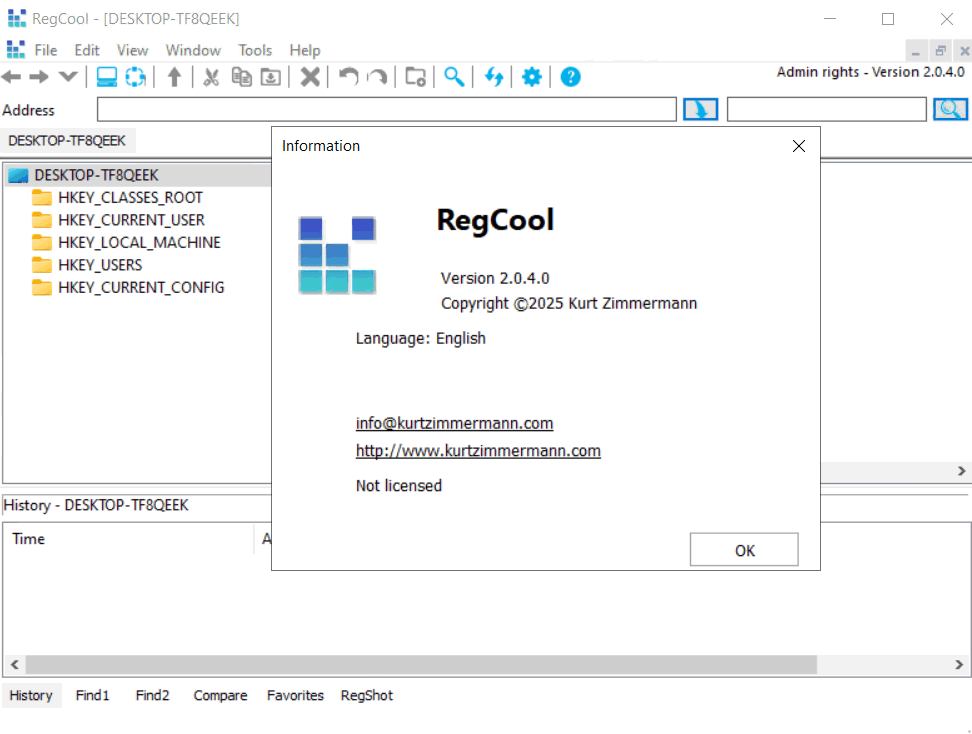Open the File menu

tap(46, 50)
